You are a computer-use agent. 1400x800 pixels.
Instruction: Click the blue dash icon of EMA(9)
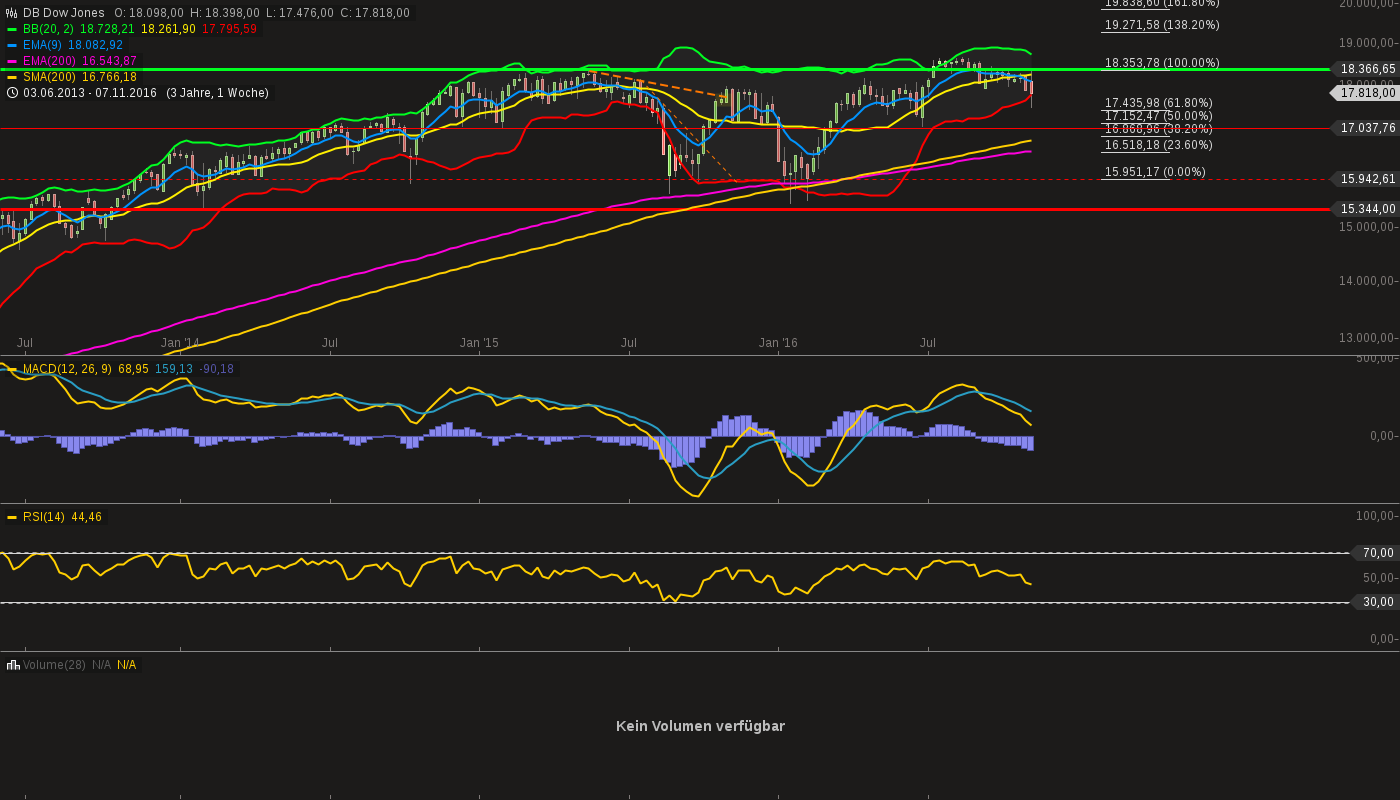pyautogui.click(x=11, y=45)
